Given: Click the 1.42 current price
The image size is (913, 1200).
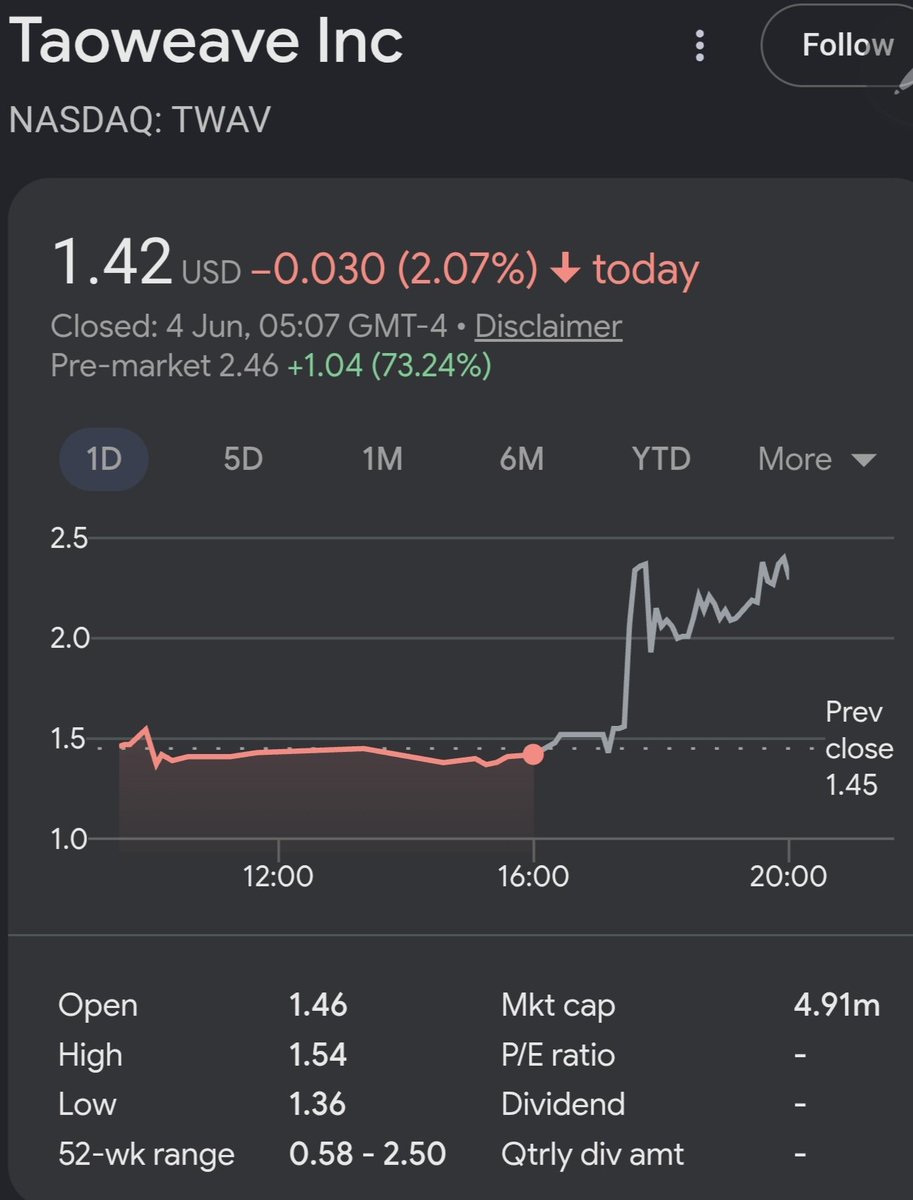Looking at the screenshot, I should [x=112, y=263].
